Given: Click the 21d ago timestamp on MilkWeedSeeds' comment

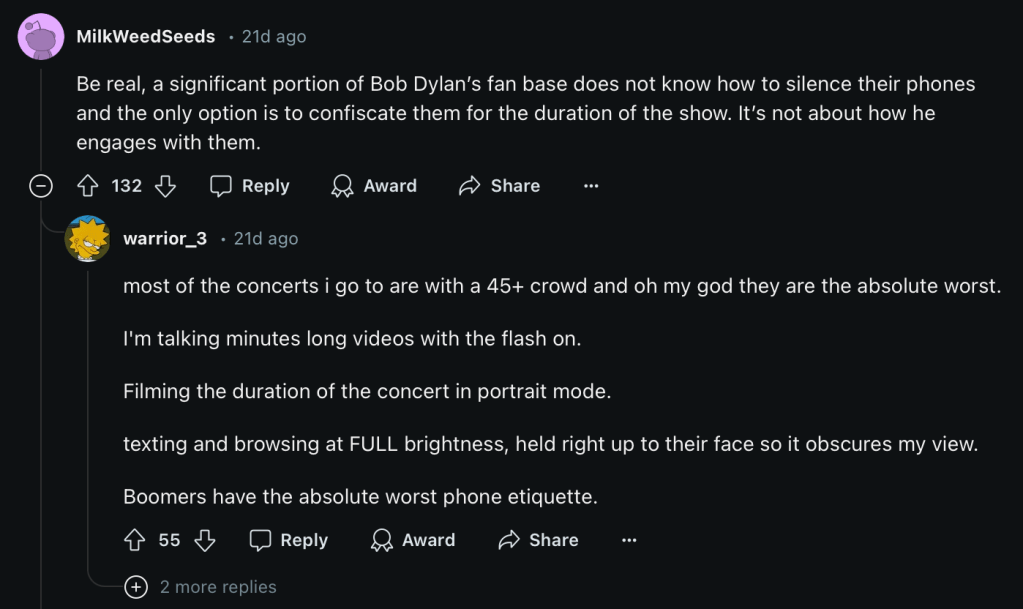Looking at the screenshot, I should [274, 37].
